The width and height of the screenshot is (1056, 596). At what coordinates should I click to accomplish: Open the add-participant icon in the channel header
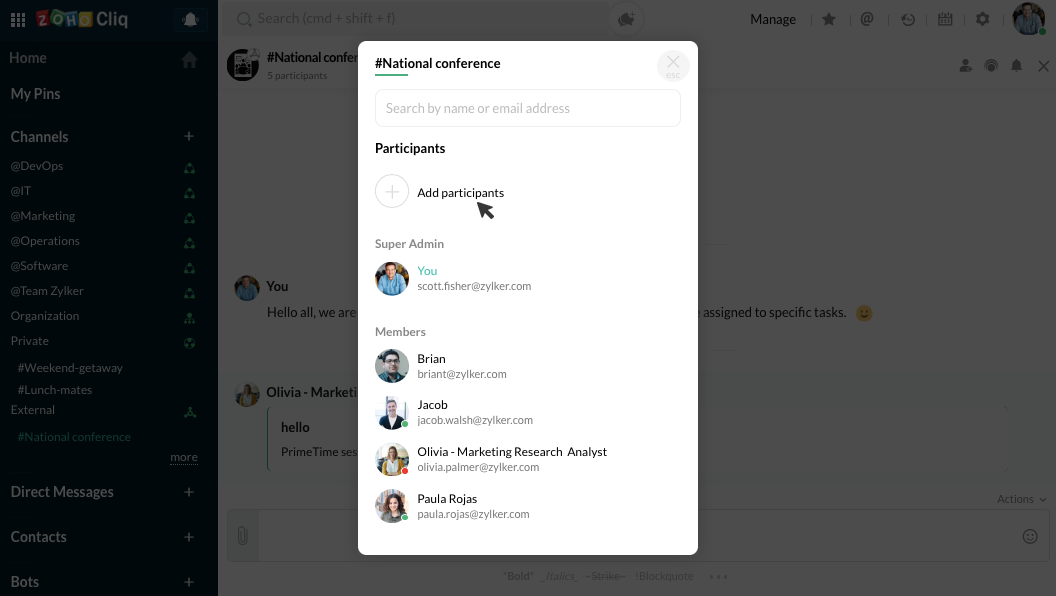pyautogui.click(x=965, y=65)
